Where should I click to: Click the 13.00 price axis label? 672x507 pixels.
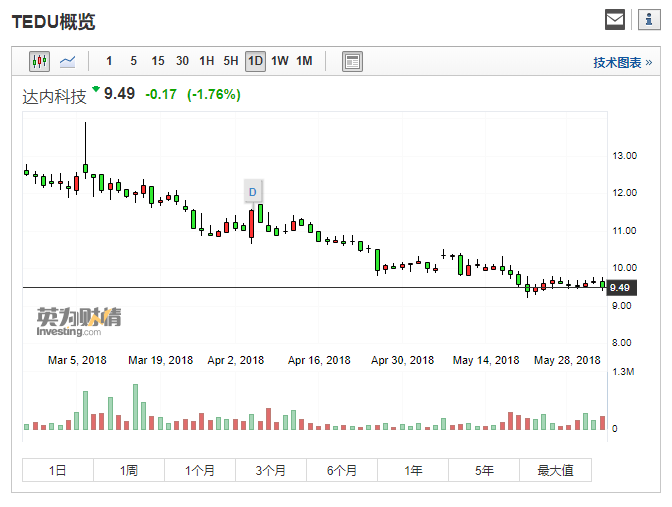(x=624, y=156)
